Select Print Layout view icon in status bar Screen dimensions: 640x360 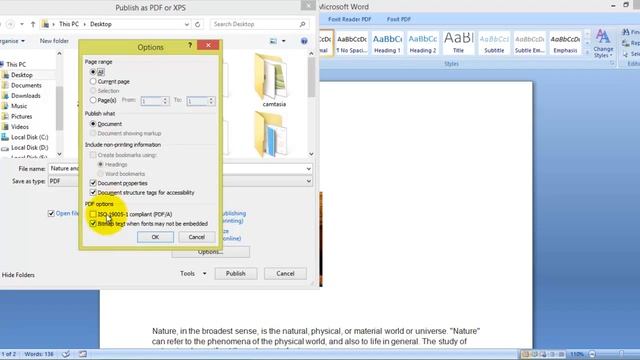[525, 354]
